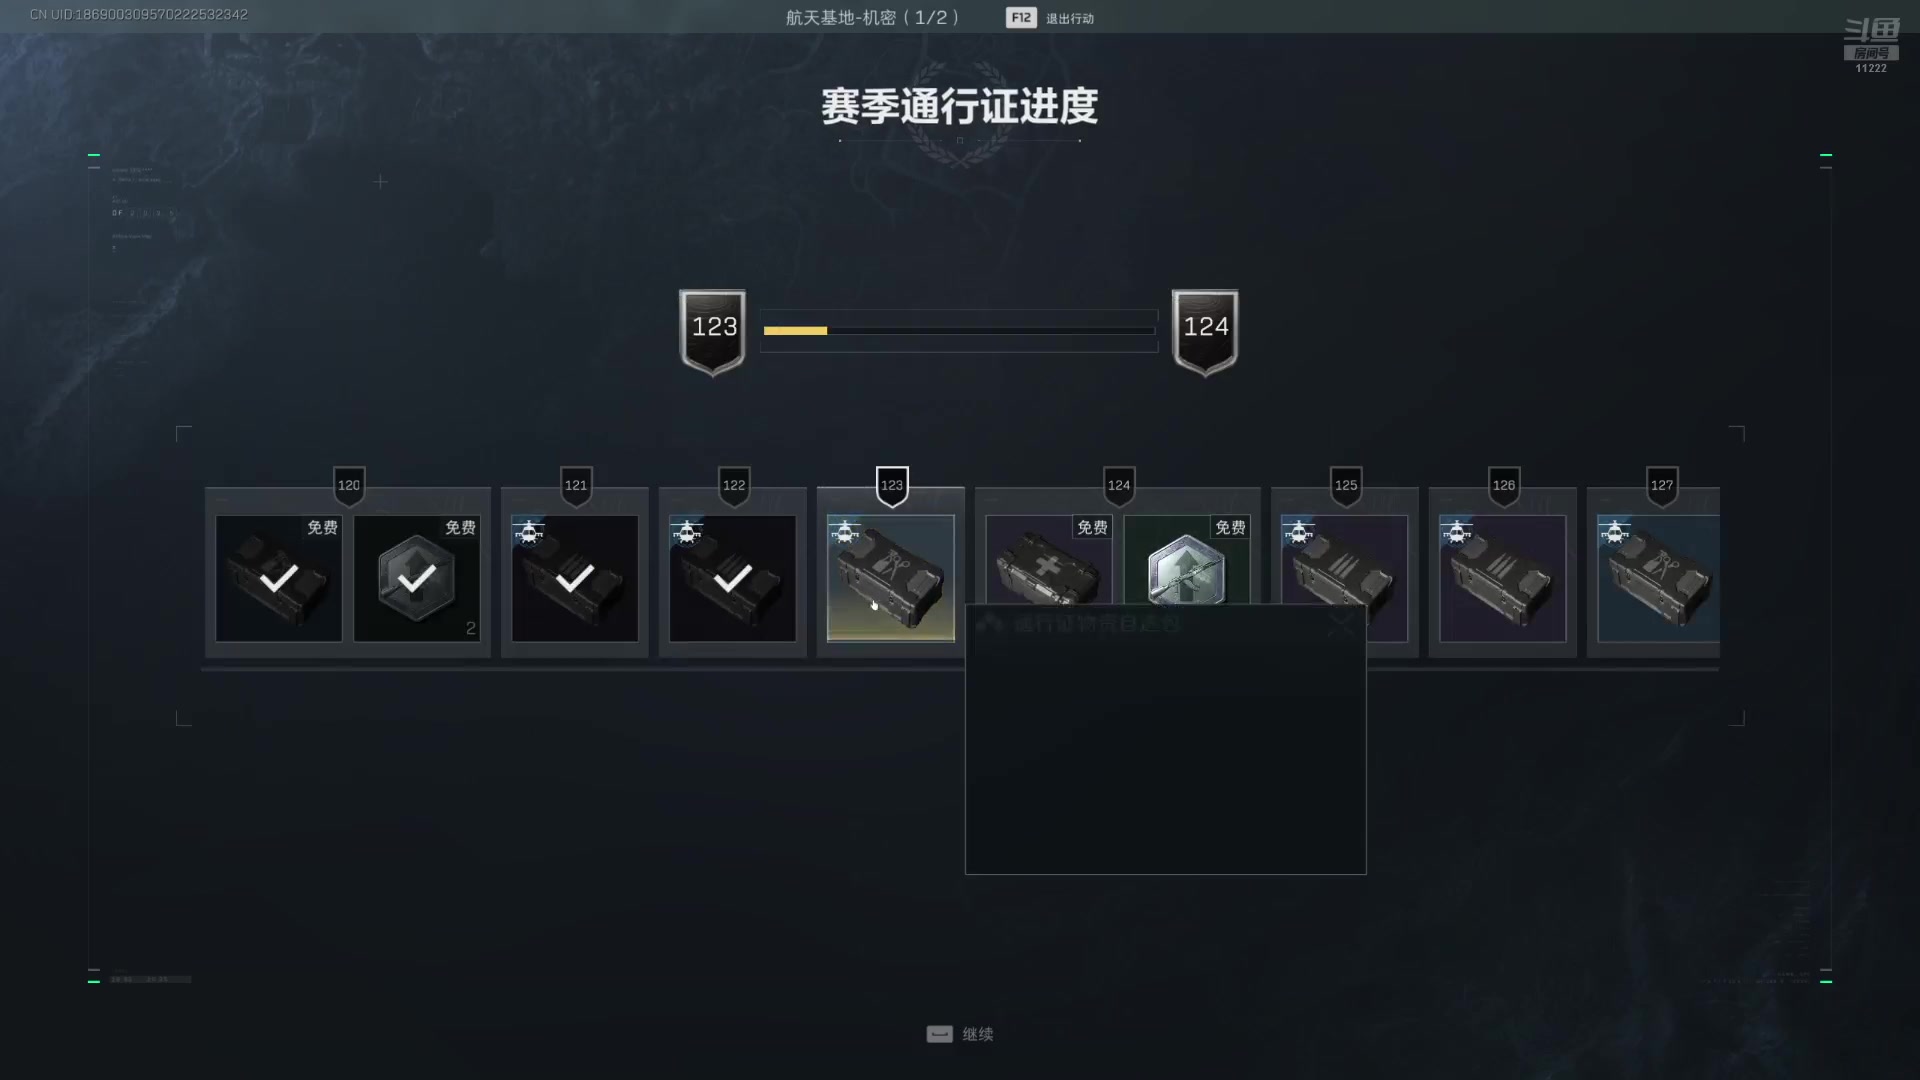Click the 120 level marker above rewards
The height and width of the screenshot is (1080, 1920).
point(349,486)
